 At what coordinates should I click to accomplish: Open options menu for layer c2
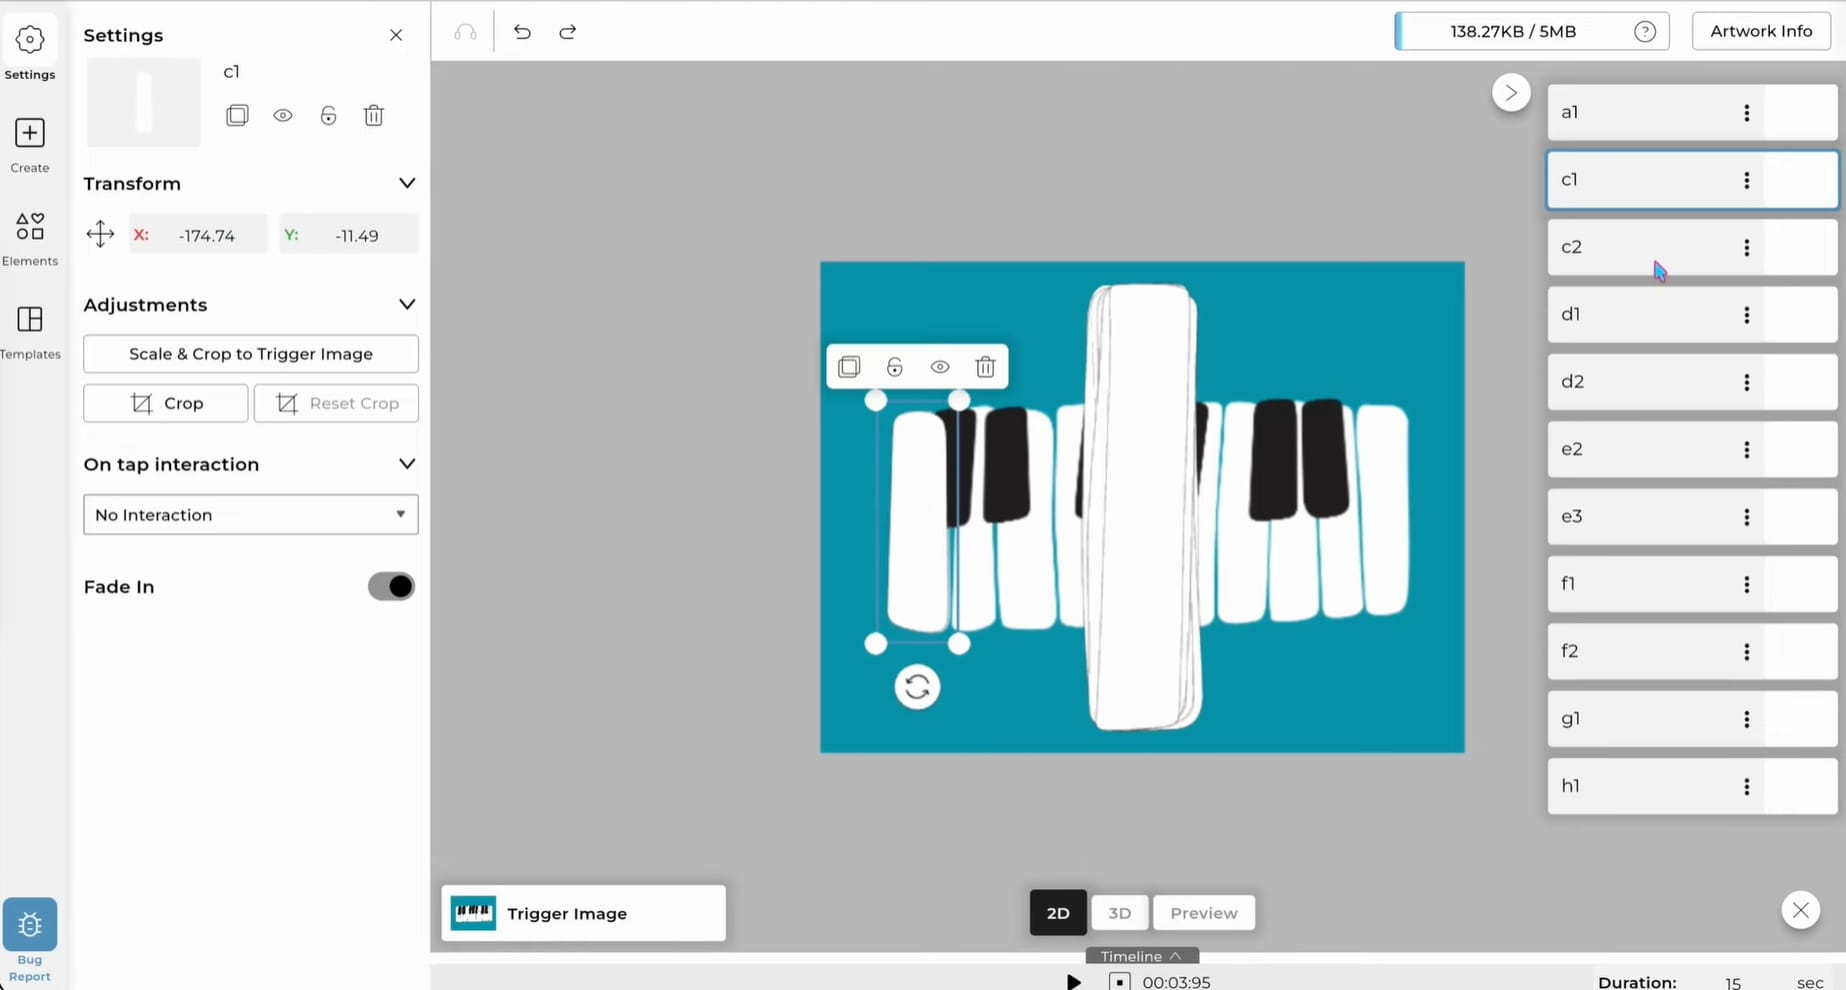pos(1747,247)
